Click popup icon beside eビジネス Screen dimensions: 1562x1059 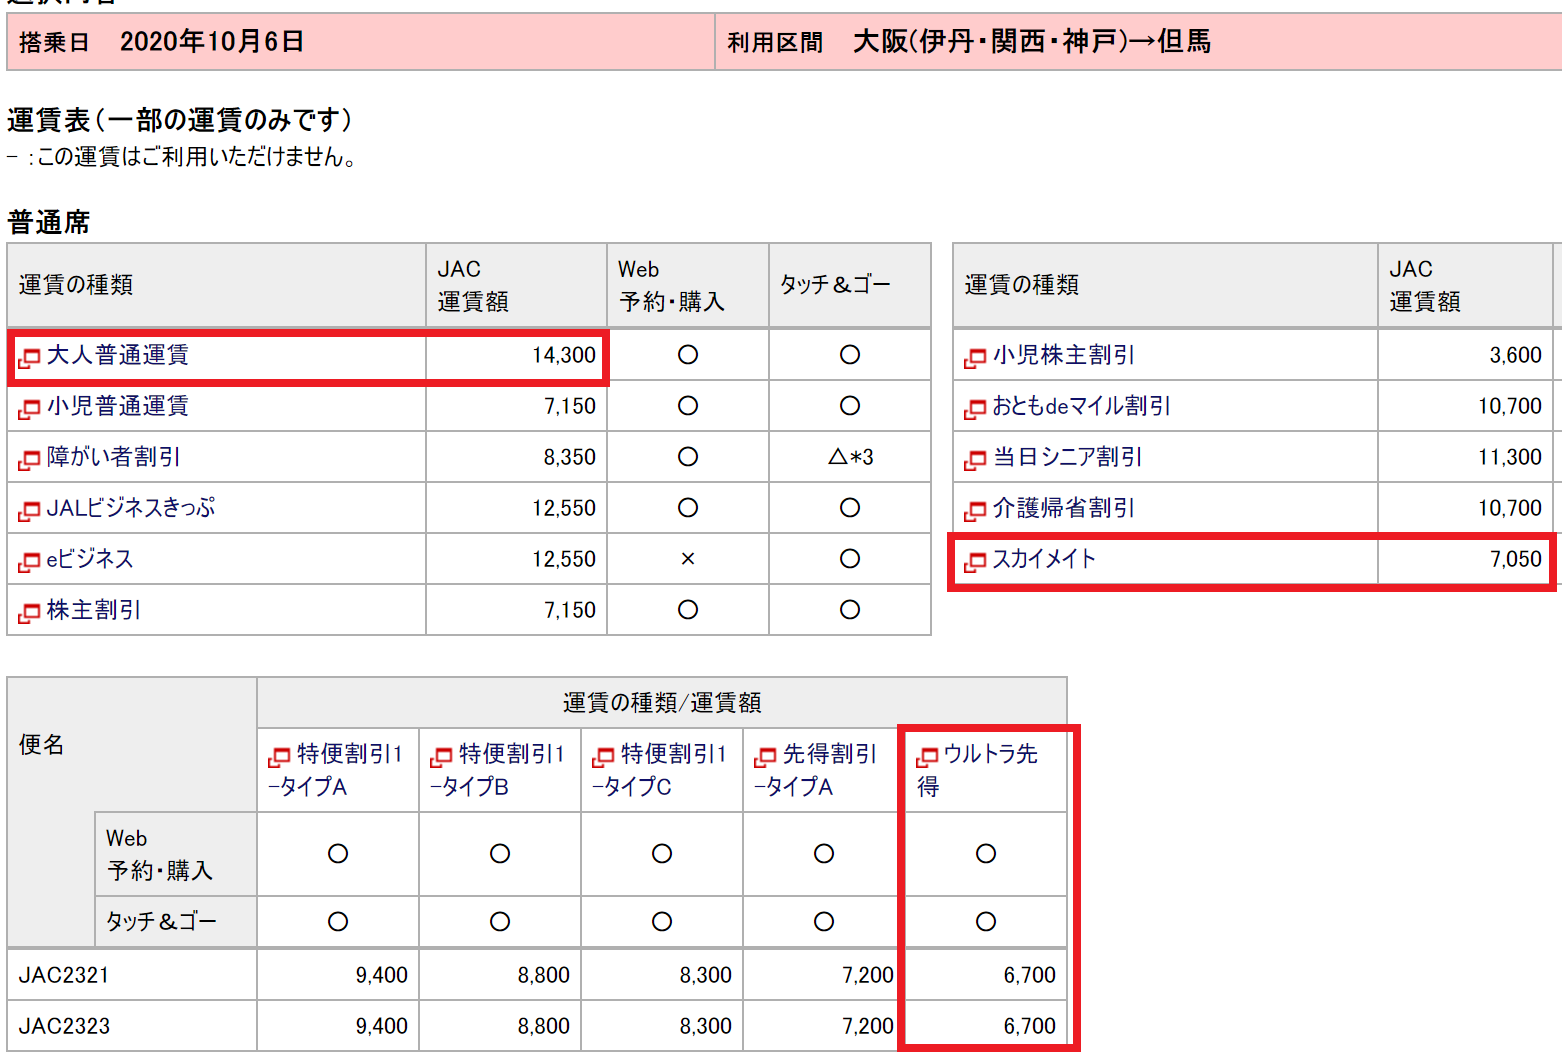tap(29, 561)
